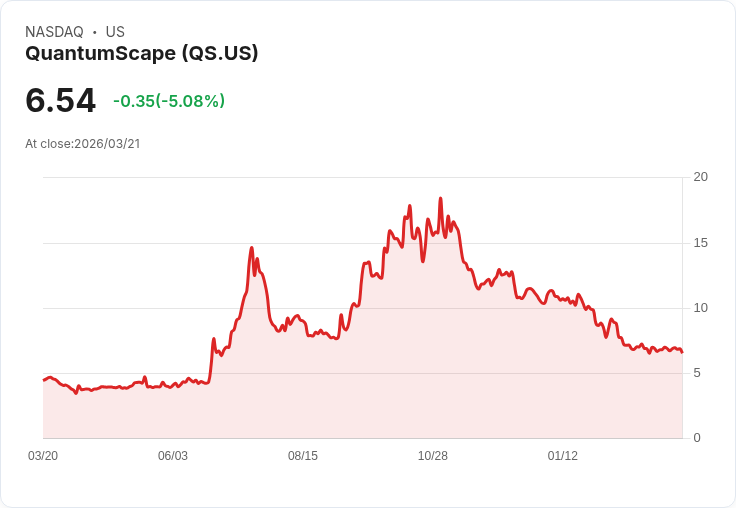Click the 10 value label on y-axis
This screenshot has height=508, width=736.
tap(700, 308)
